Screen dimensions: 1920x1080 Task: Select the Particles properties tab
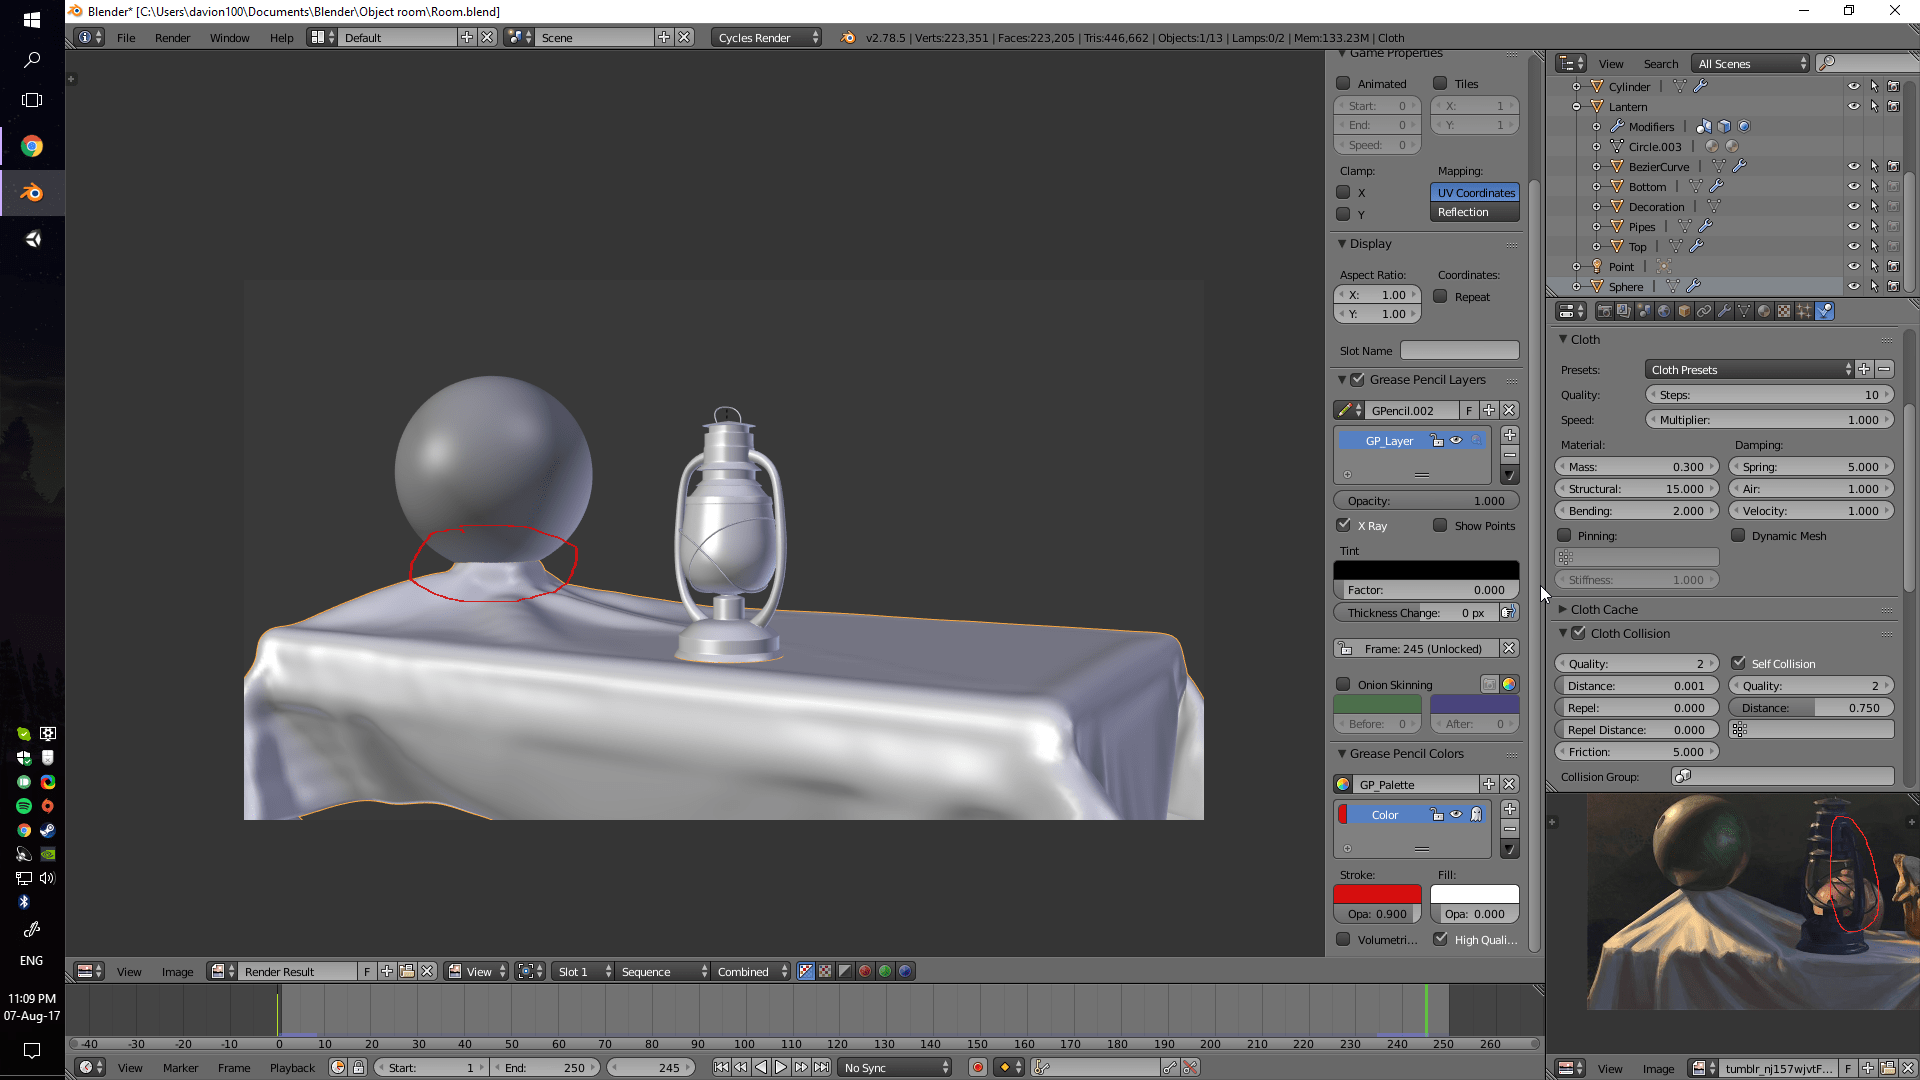point(1805,311)
